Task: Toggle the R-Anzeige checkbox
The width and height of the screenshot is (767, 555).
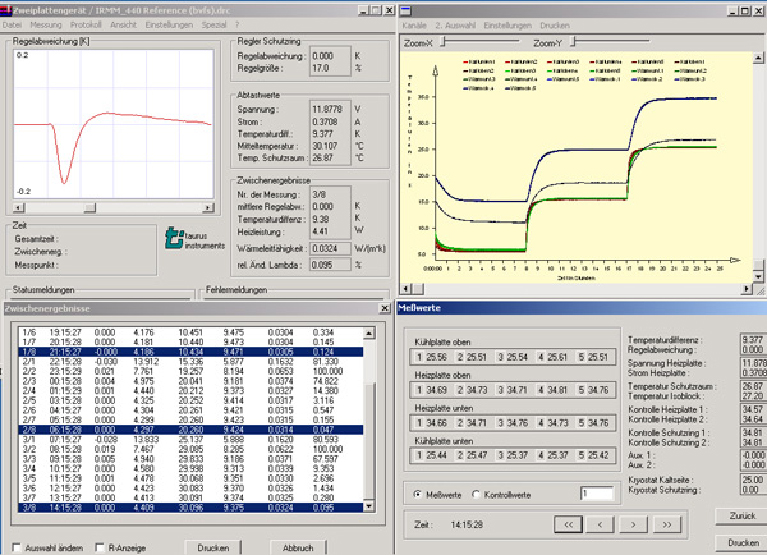Action: [99, 547]
